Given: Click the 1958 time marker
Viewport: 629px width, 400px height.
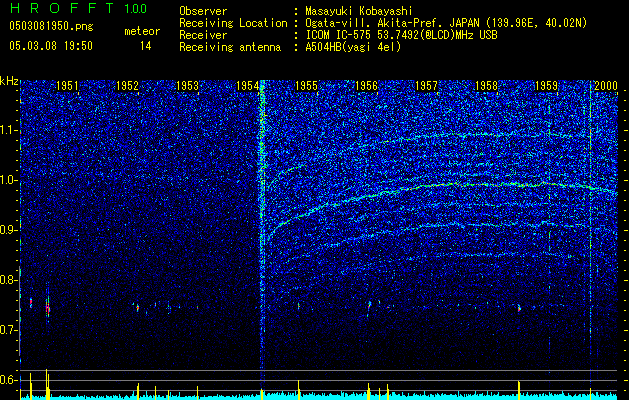Looking at the screenshot, I should pyautogui.click(x=486, y=86).
